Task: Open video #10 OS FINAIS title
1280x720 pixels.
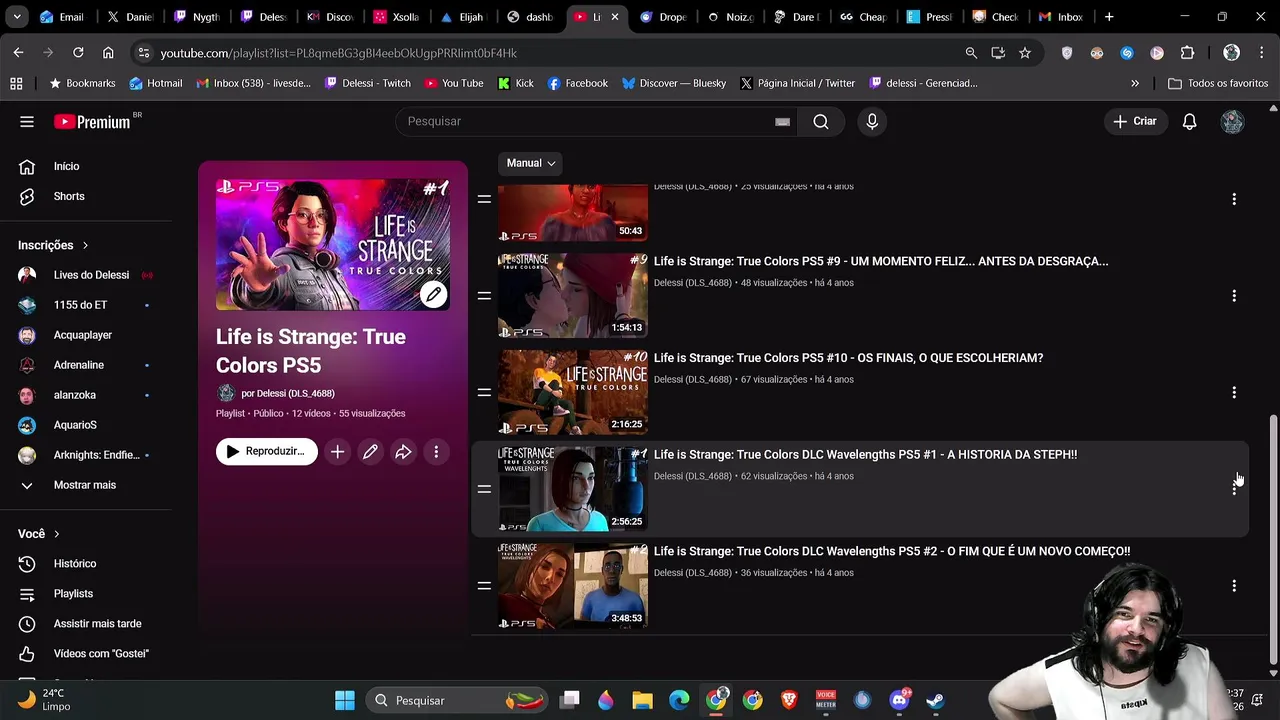Action: (x=848, y=358)
